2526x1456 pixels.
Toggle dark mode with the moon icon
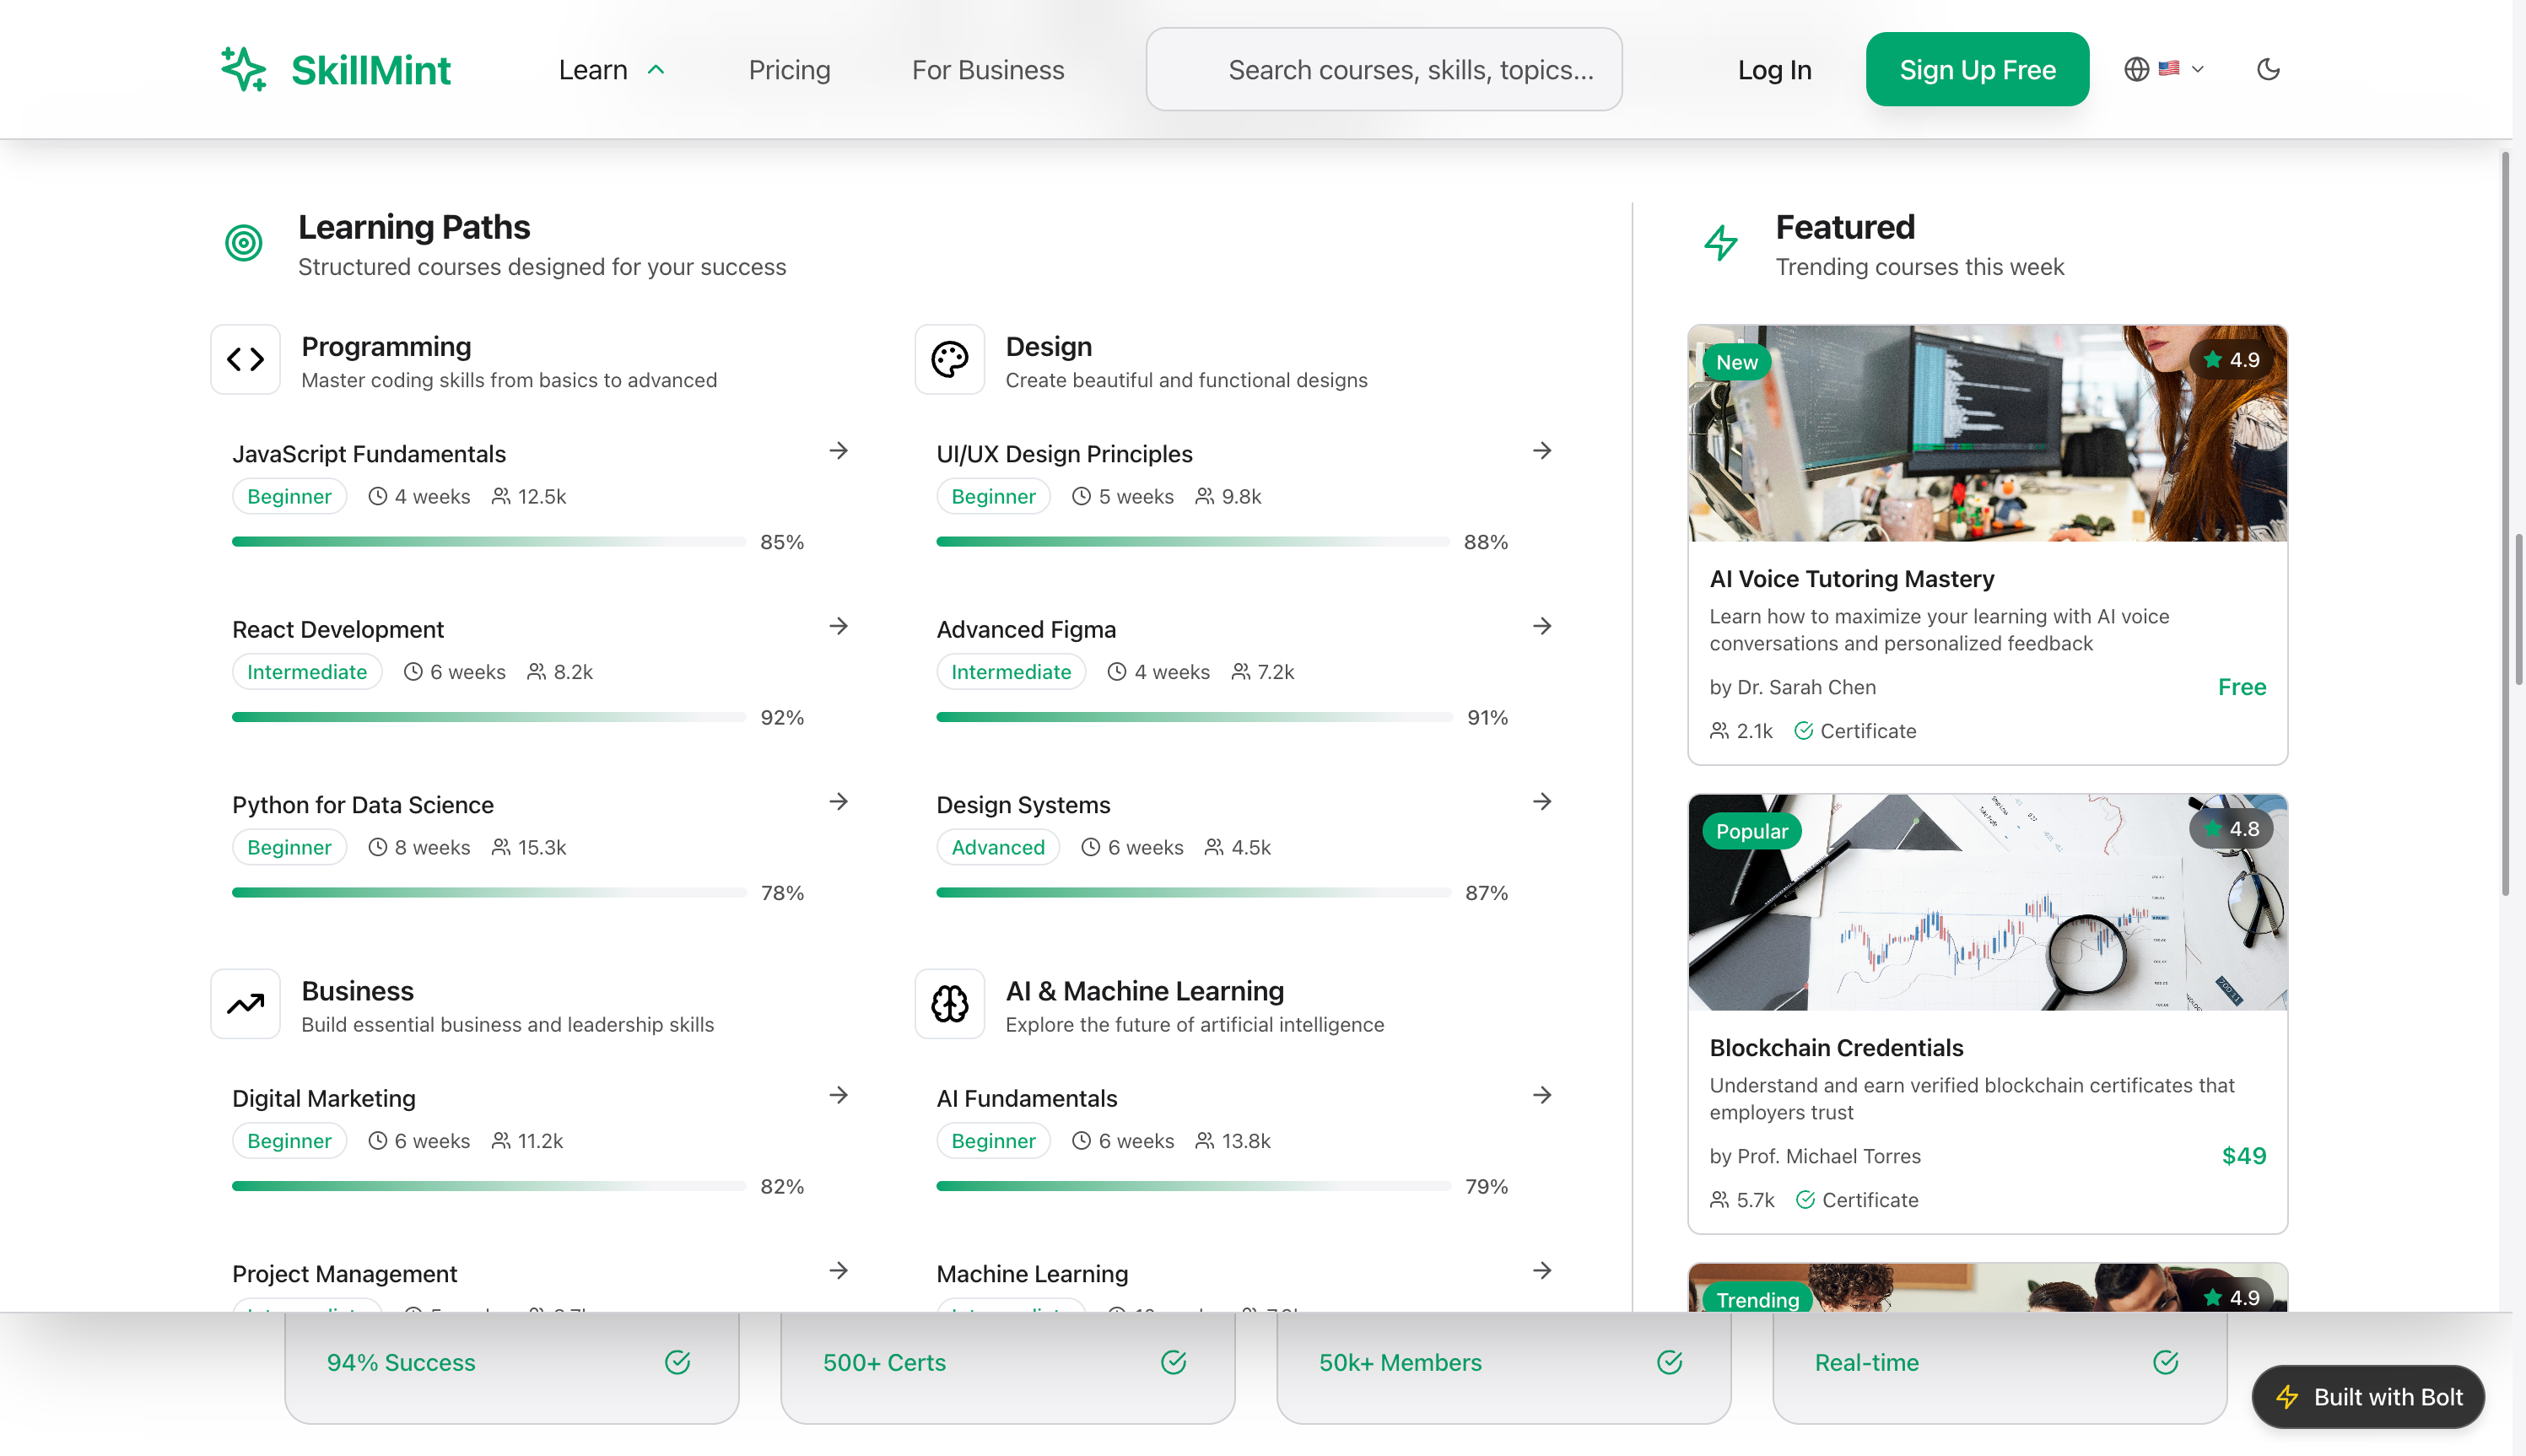click(x=2268, y=69)
